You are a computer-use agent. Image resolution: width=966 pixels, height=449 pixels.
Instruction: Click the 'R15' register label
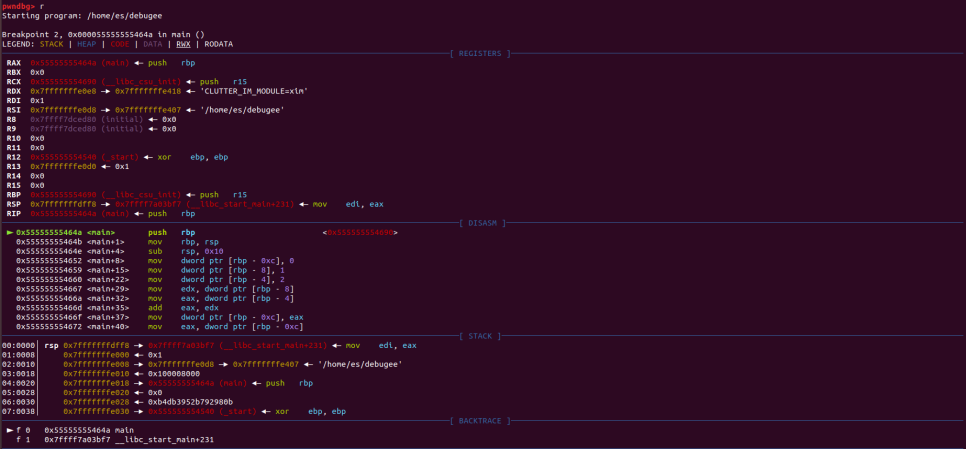pyautogui.click(x=14, y=185)
